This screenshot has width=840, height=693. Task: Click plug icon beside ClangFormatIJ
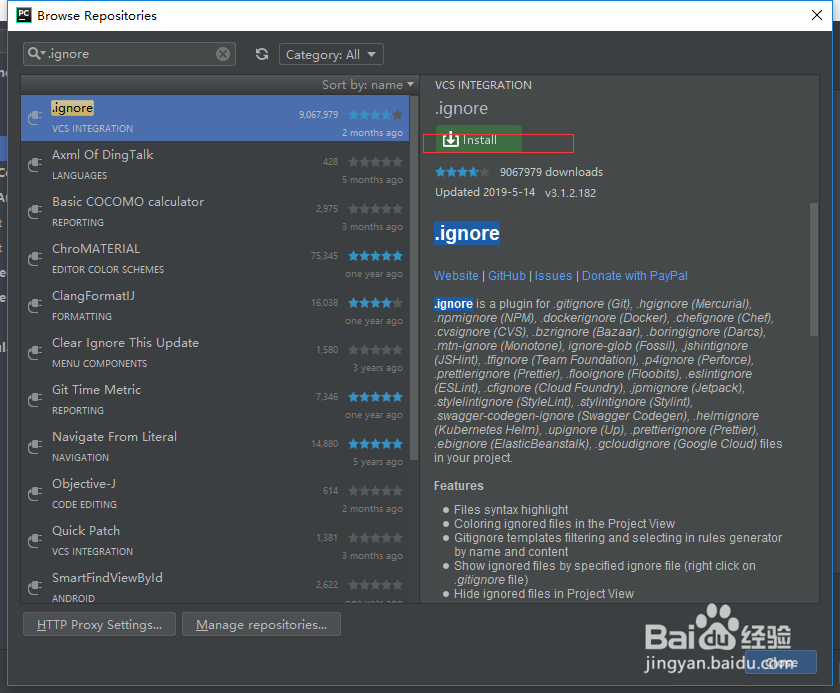(x=35, y=306)
